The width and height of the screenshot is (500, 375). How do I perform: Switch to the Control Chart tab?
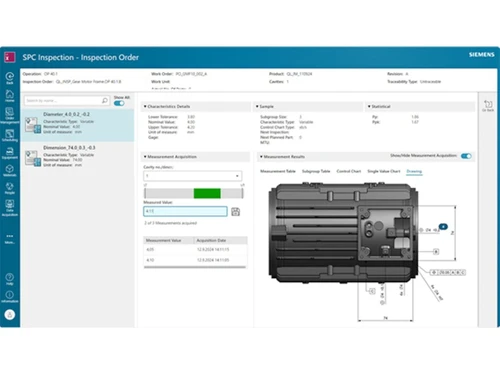[349, 171]
